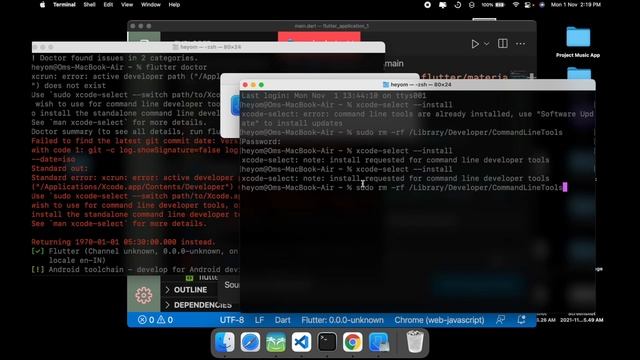This screenshot has height=360, width=640.
Task: Open date and time Mon 1 Nov
Action: tap(576, 5)
